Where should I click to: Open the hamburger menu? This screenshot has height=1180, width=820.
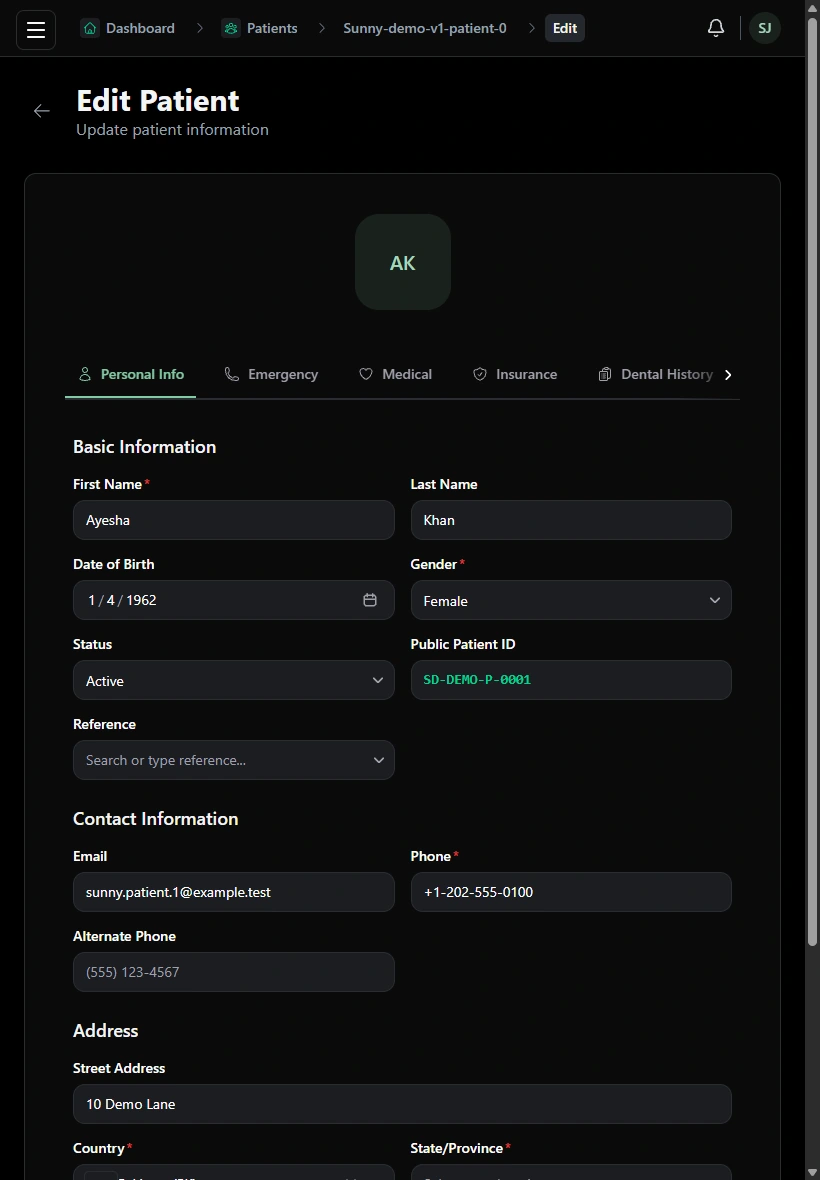(x=36, y=30)
